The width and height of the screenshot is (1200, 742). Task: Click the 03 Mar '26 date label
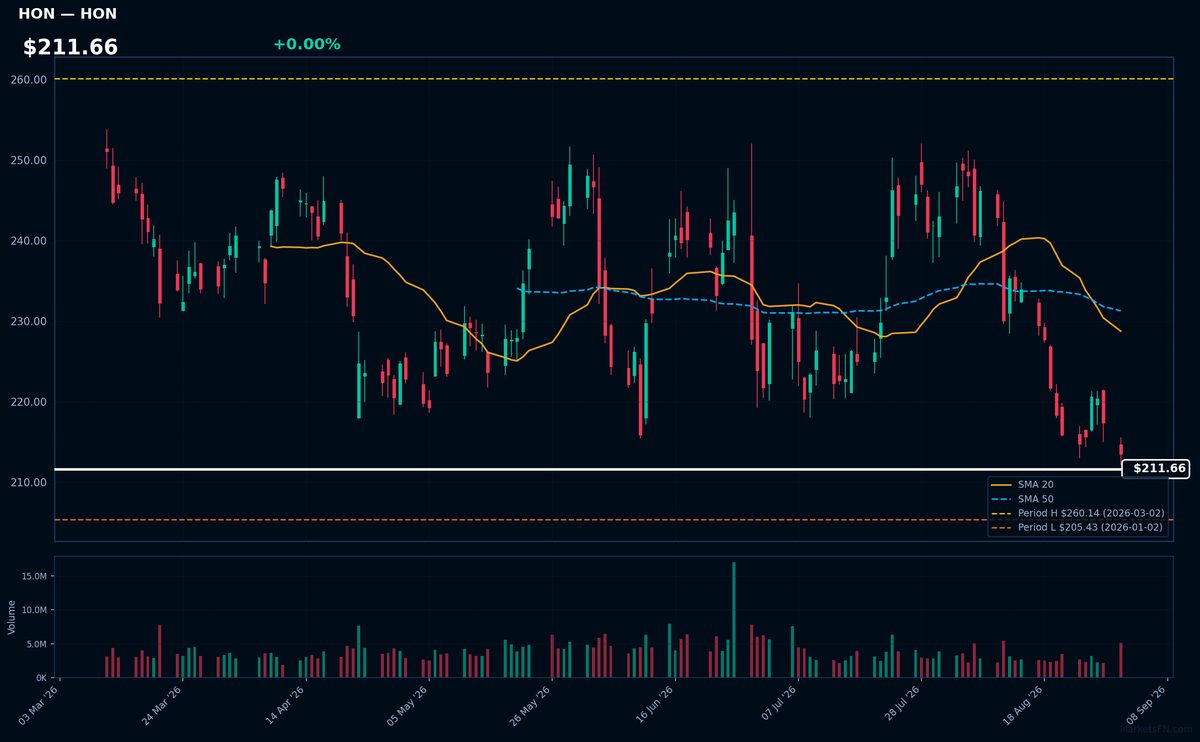[40, 706]
